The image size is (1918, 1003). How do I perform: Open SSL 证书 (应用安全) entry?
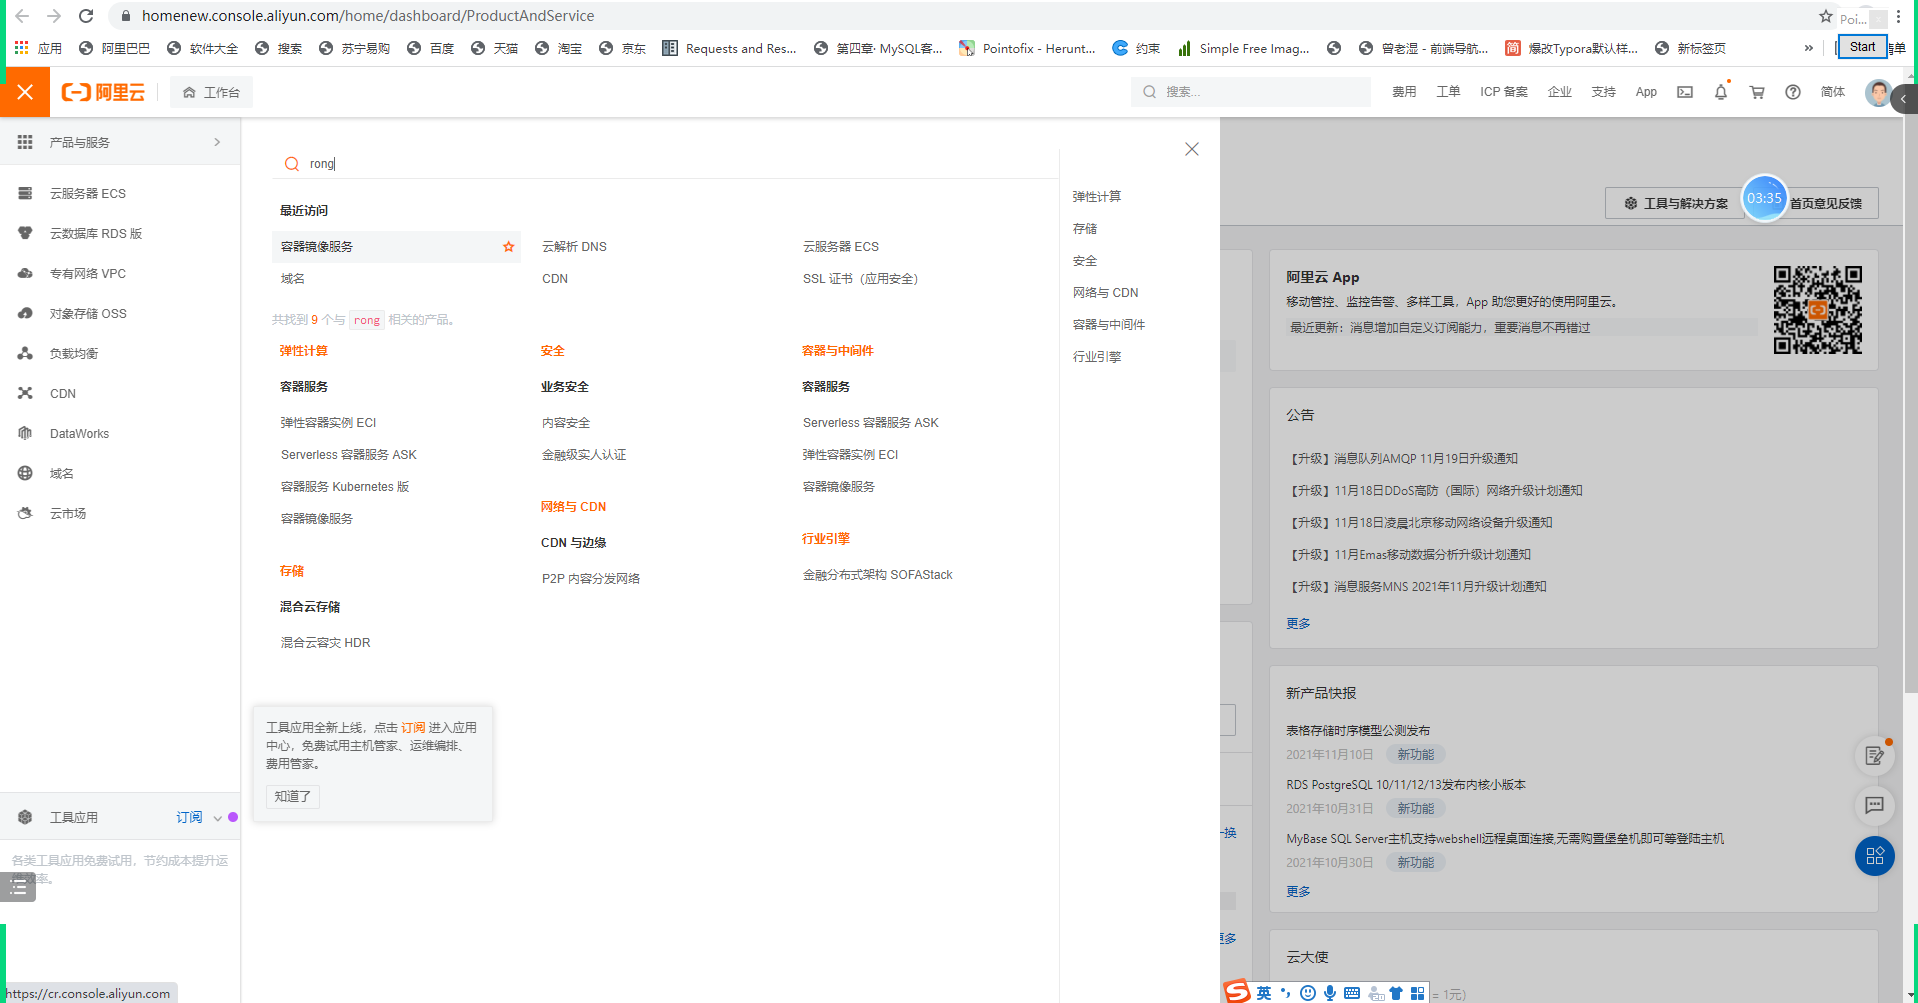point(860,279)
